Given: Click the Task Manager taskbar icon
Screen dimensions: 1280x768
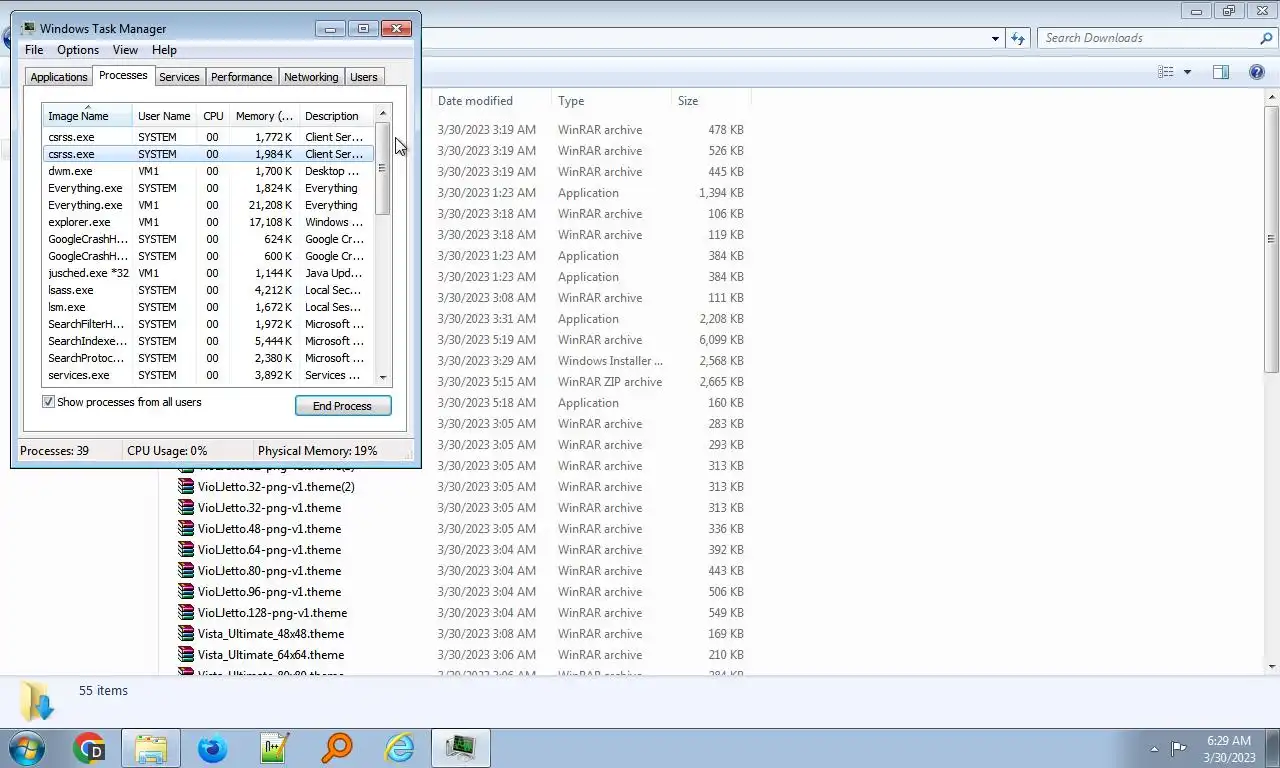Looking at the screenshot, I should (x=461, y=748).
